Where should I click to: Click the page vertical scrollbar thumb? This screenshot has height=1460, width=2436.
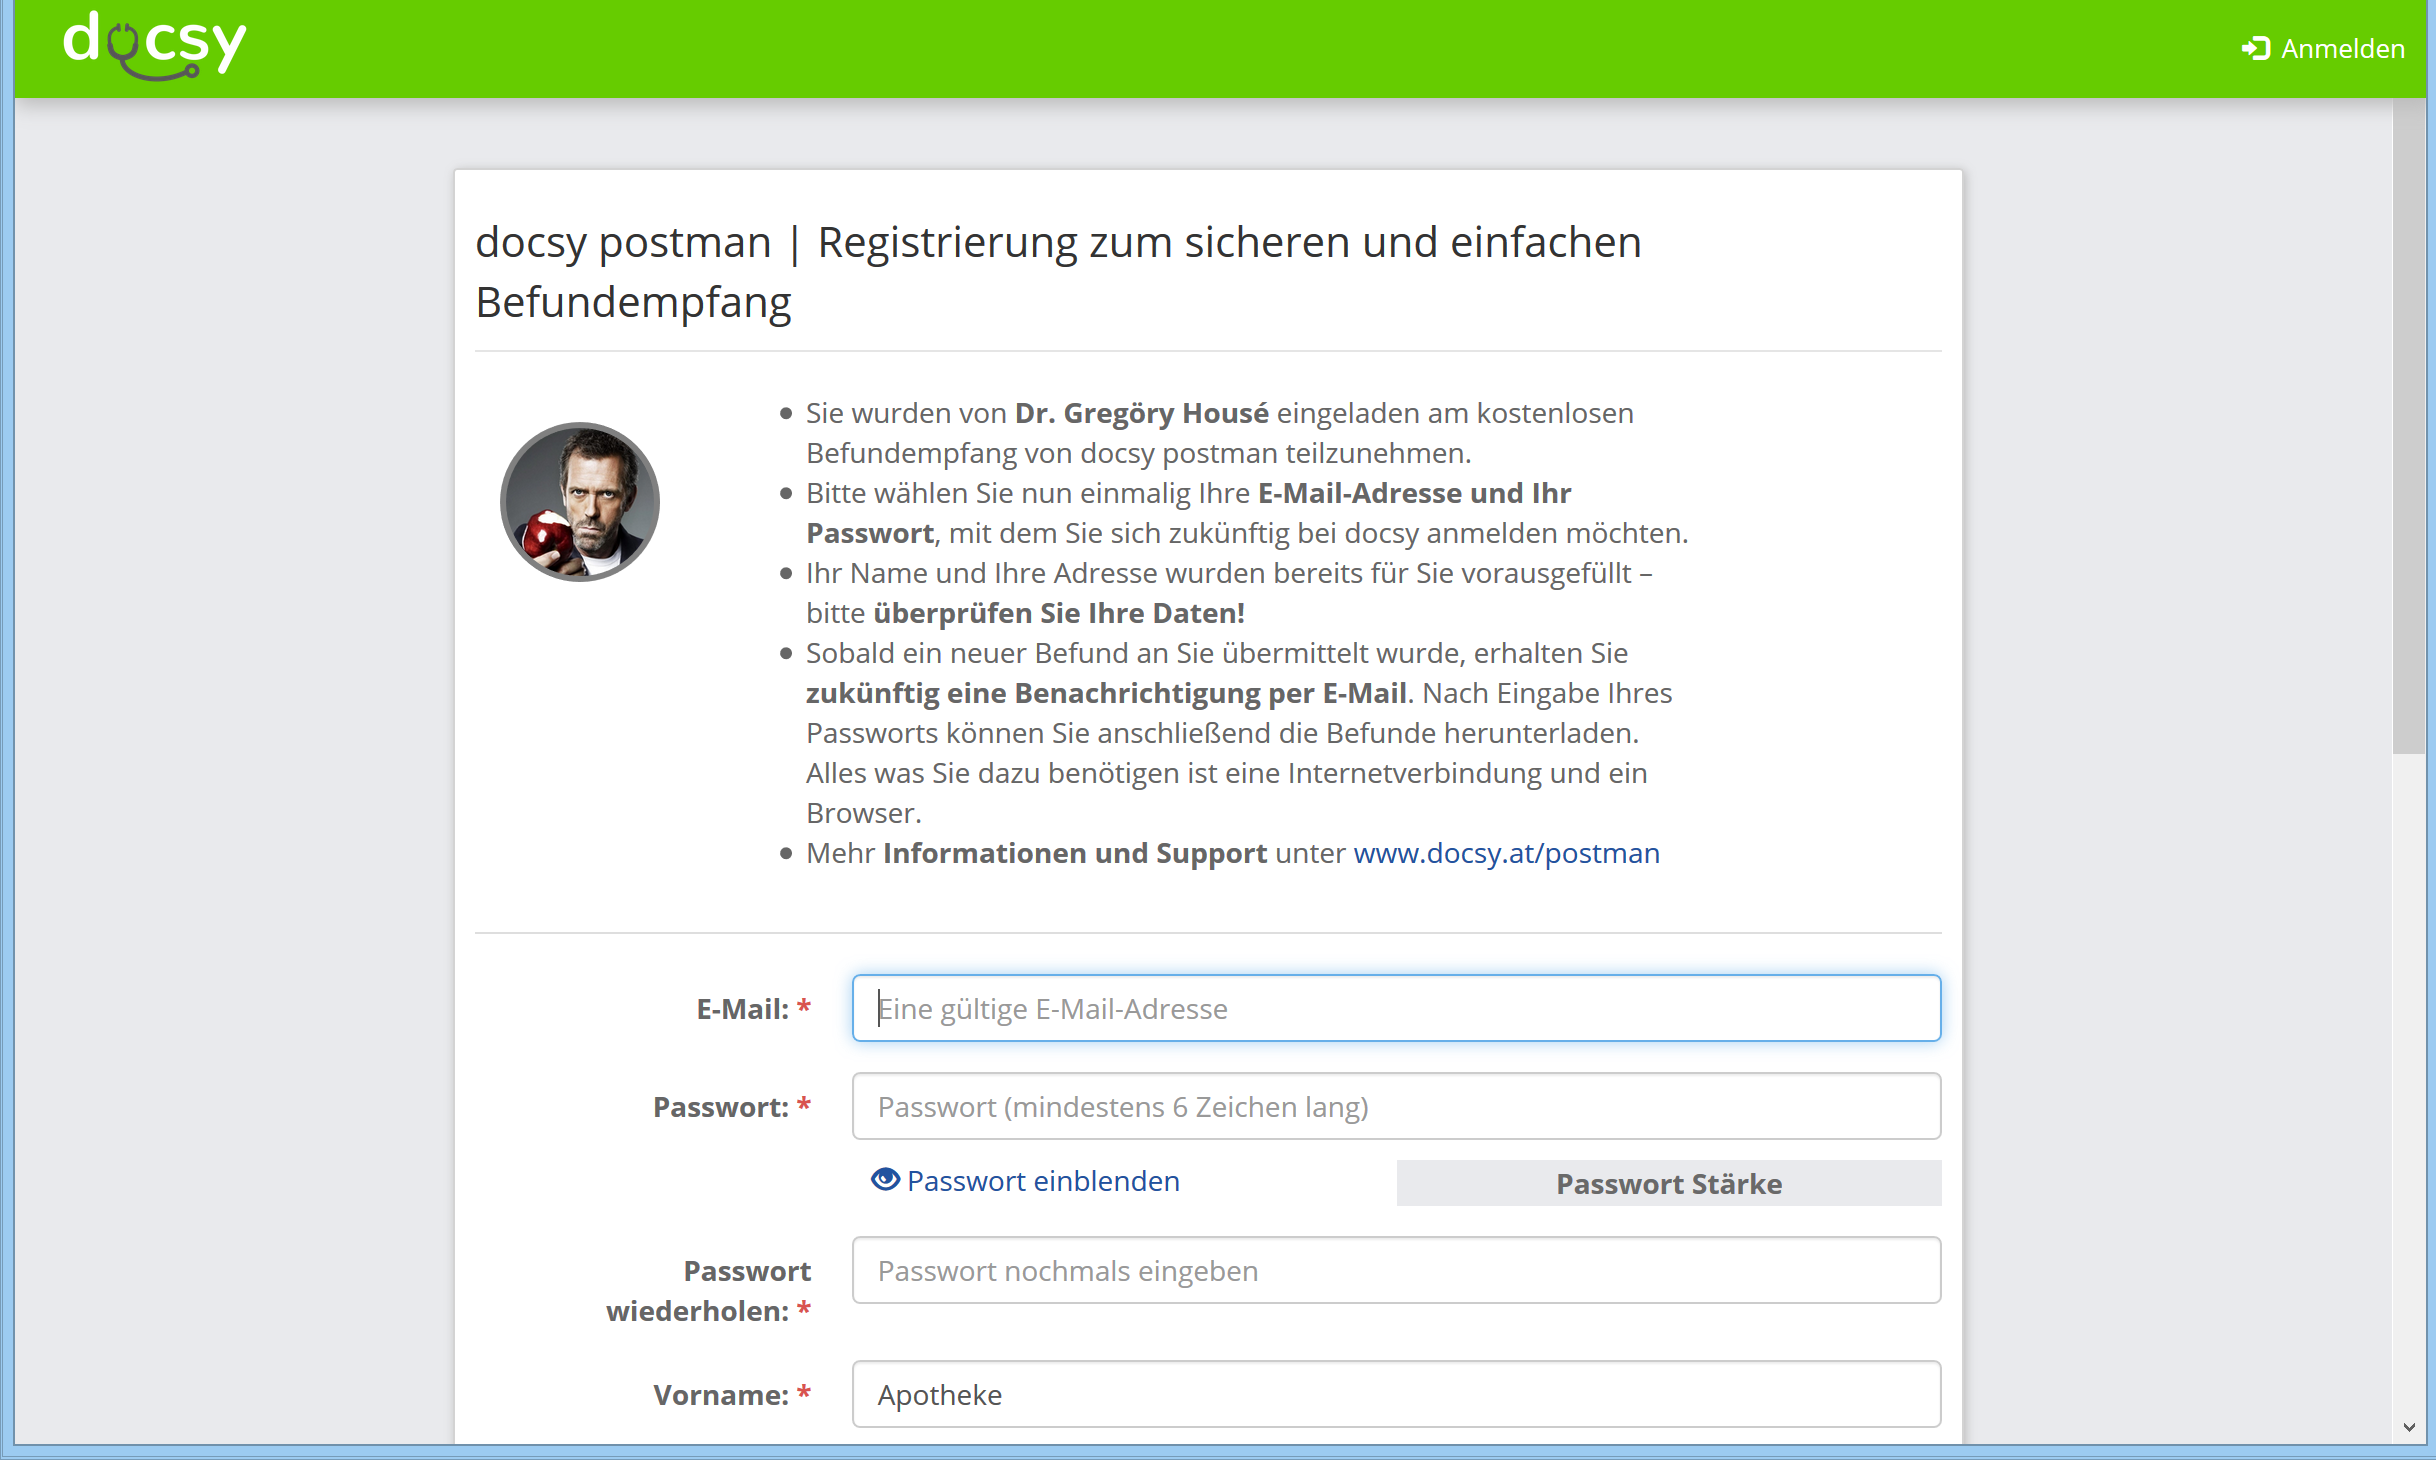pos(2408,425)
